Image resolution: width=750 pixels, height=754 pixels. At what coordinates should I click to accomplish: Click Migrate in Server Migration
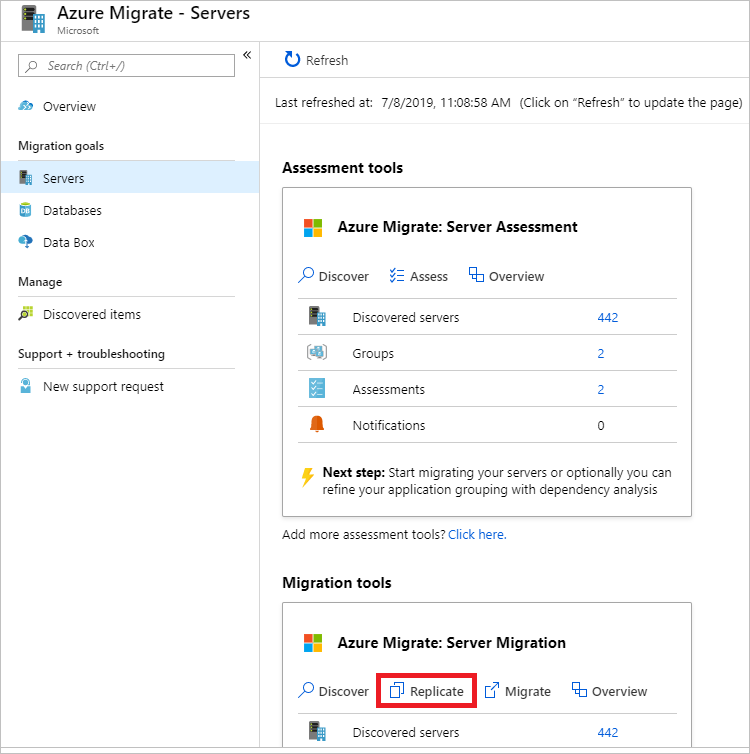click(517, 691)
